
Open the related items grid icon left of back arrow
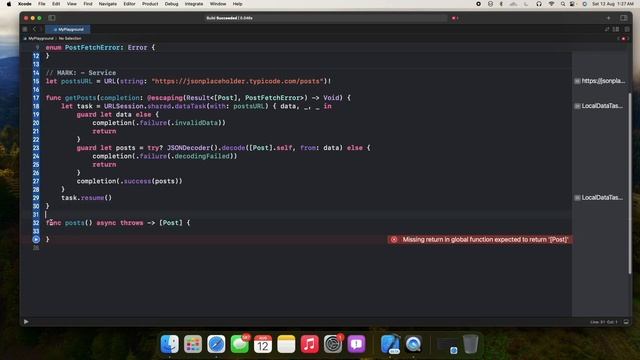click(25, 29)
